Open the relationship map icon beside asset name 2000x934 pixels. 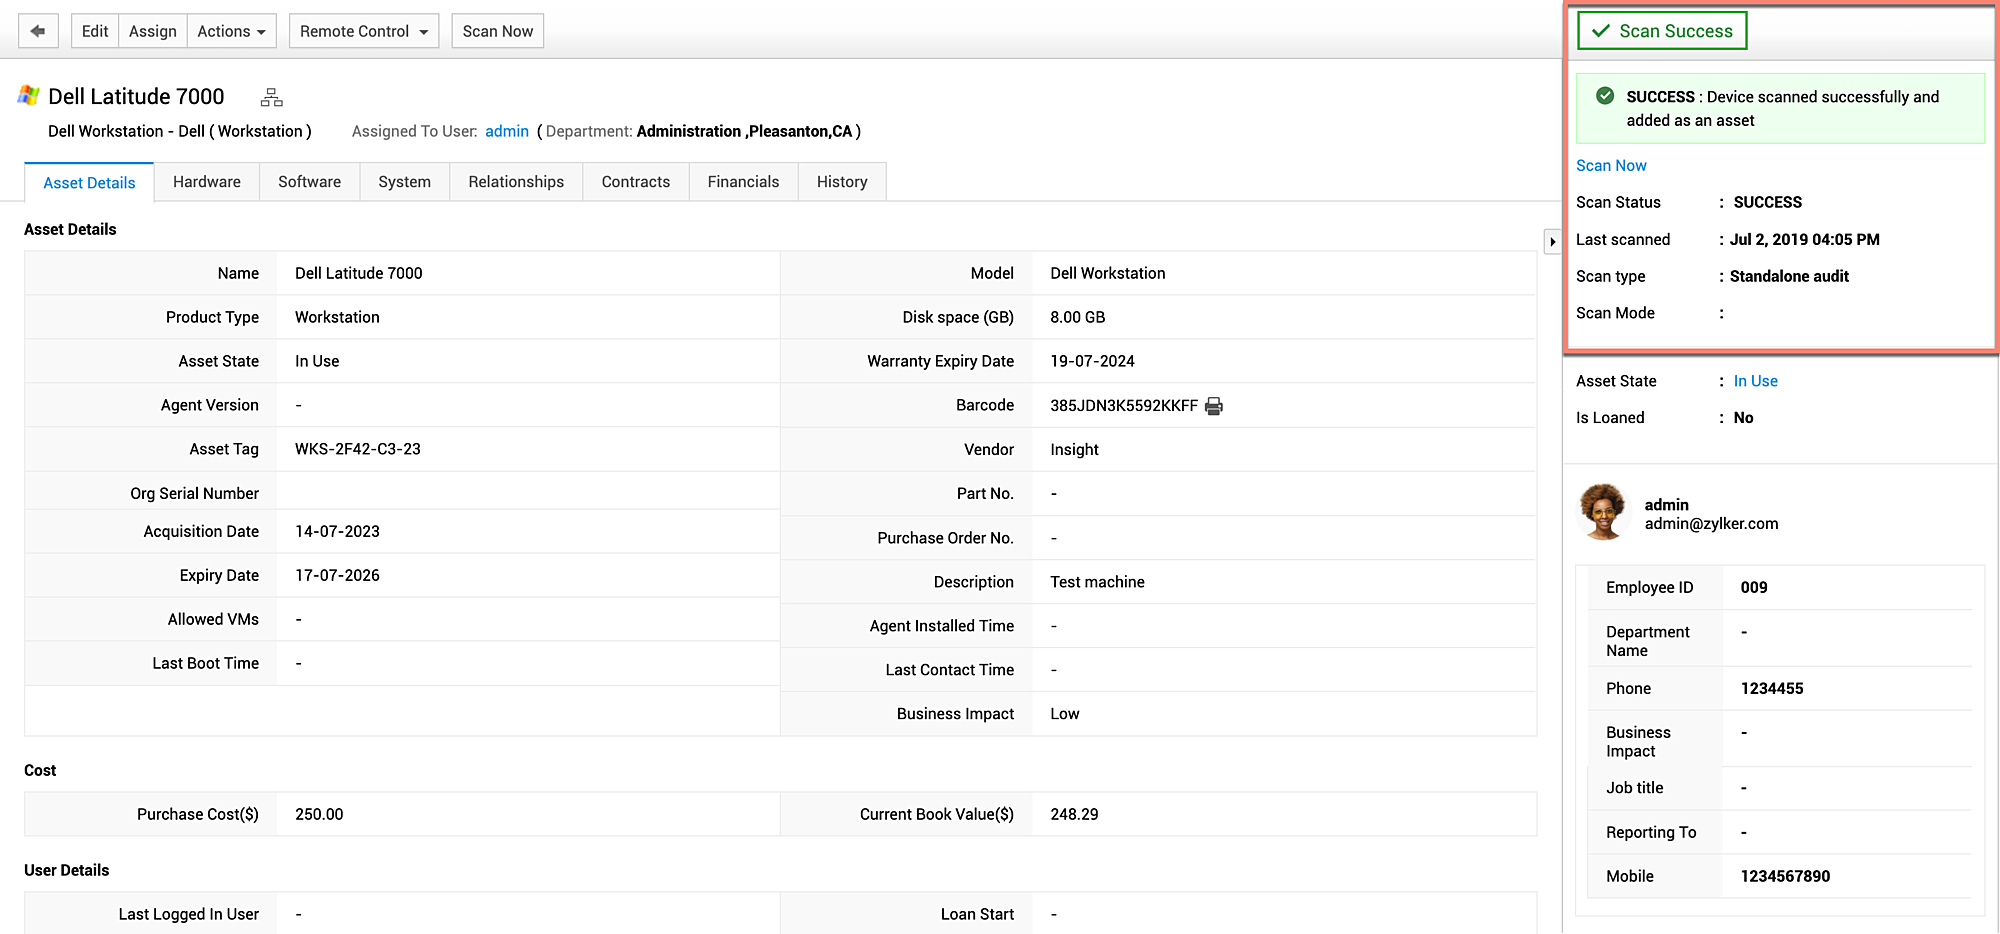pyautogui.click(x=271, y=97)
